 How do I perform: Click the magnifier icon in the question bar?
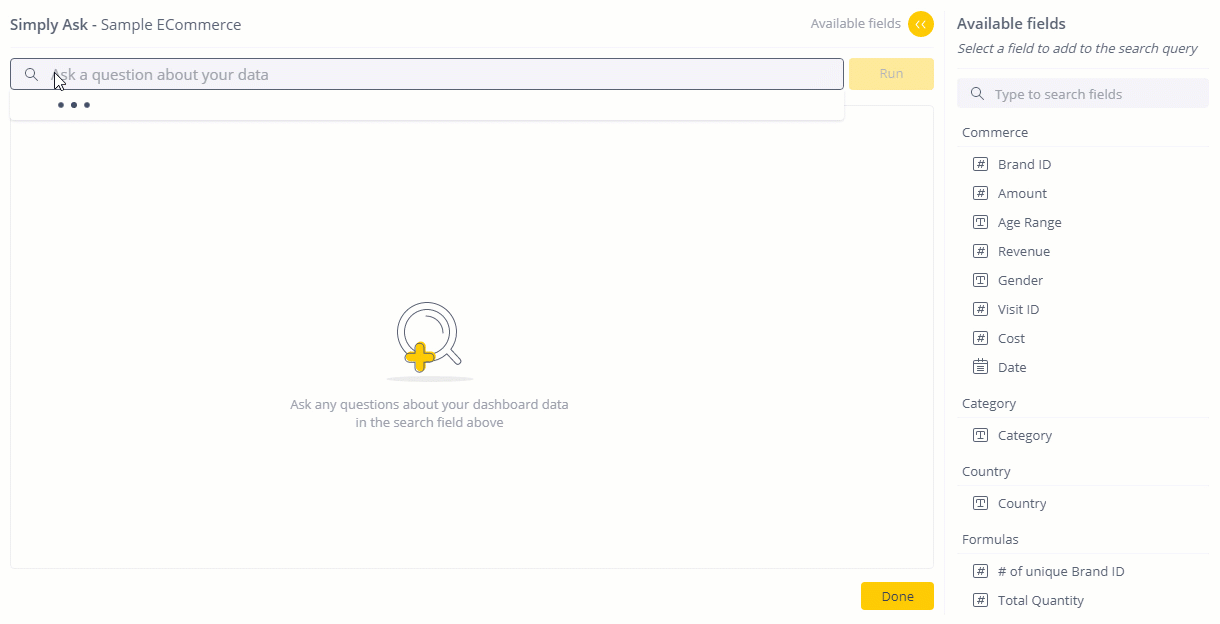[31, 73]
